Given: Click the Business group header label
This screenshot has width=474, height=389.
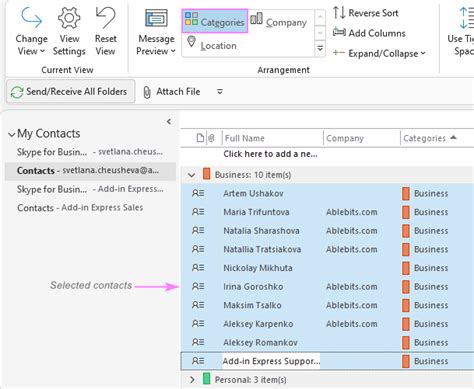Looking at the screenshot, I should pyautogui.click(x=253, y=175).
